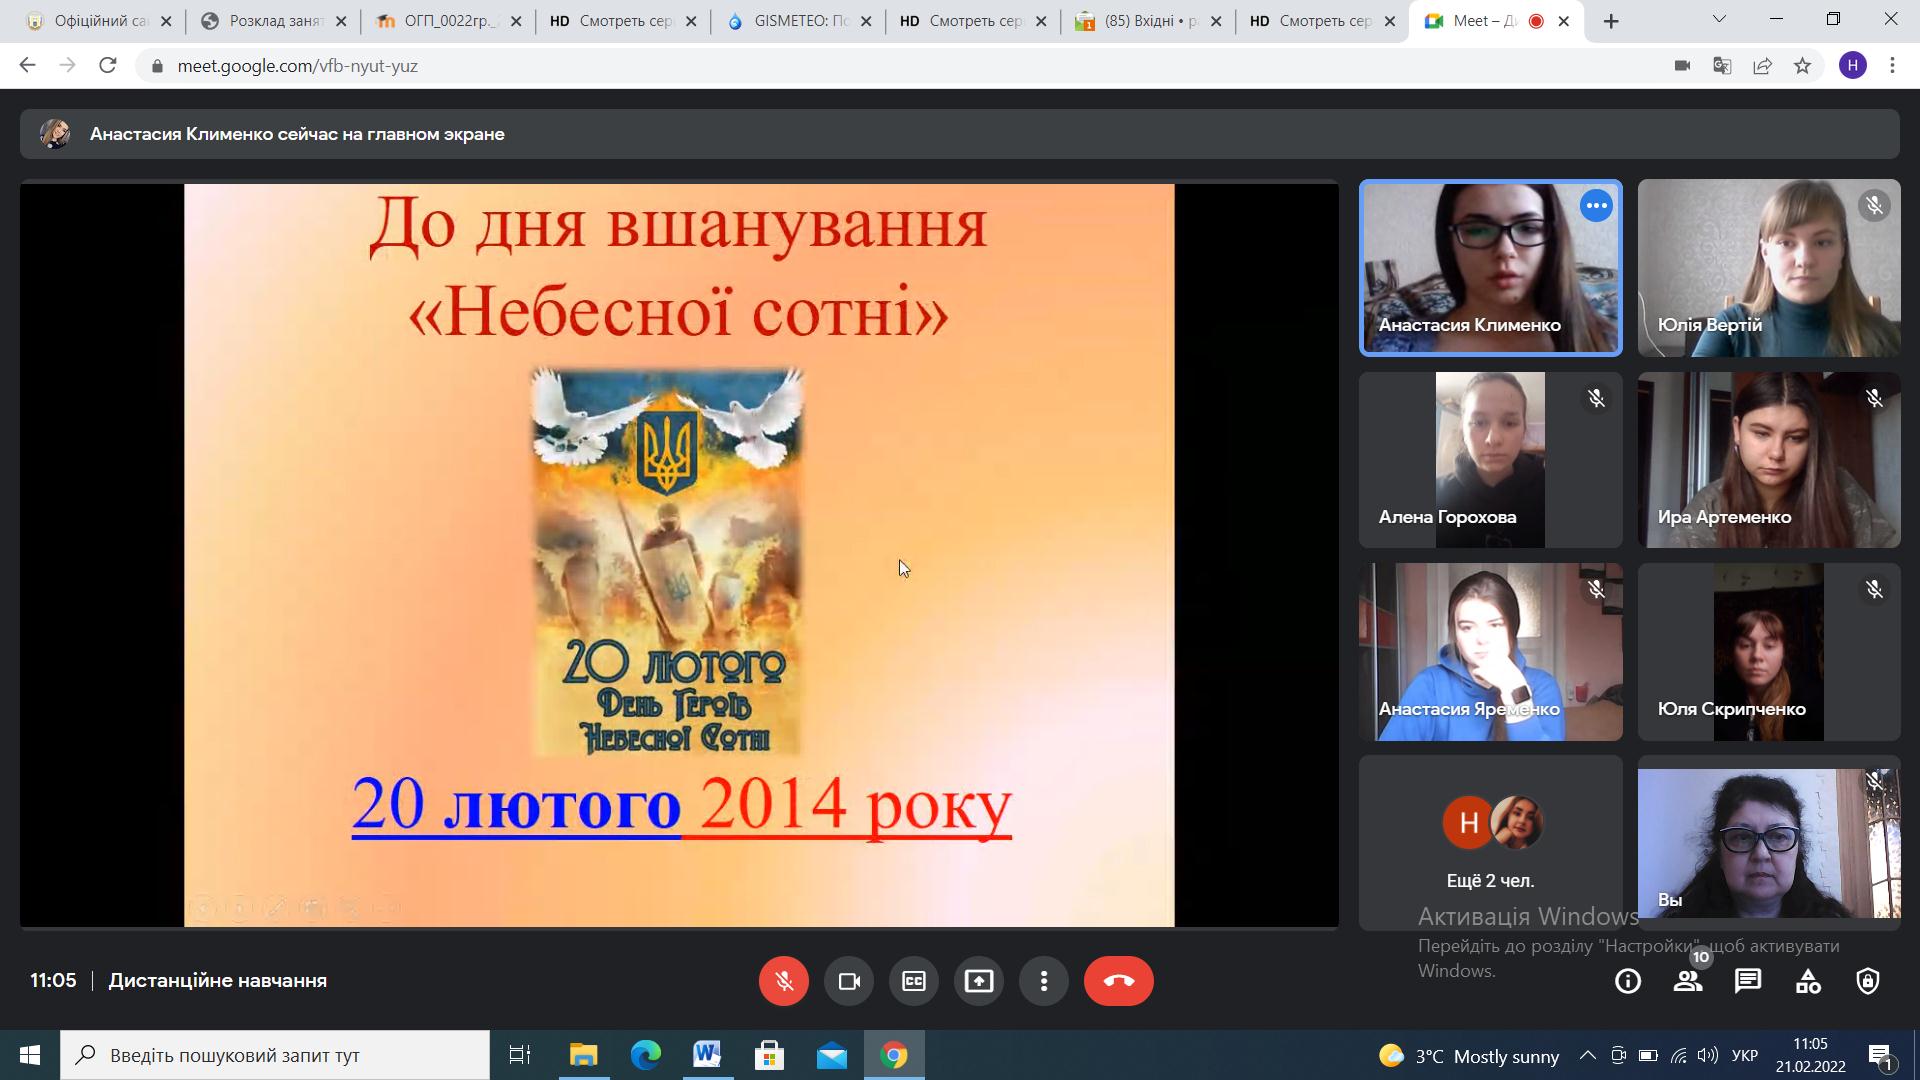Screen dimensions: 1920x1080
Task: Switch to the ОГП_0022гр tab
Action: pos(448,21)
